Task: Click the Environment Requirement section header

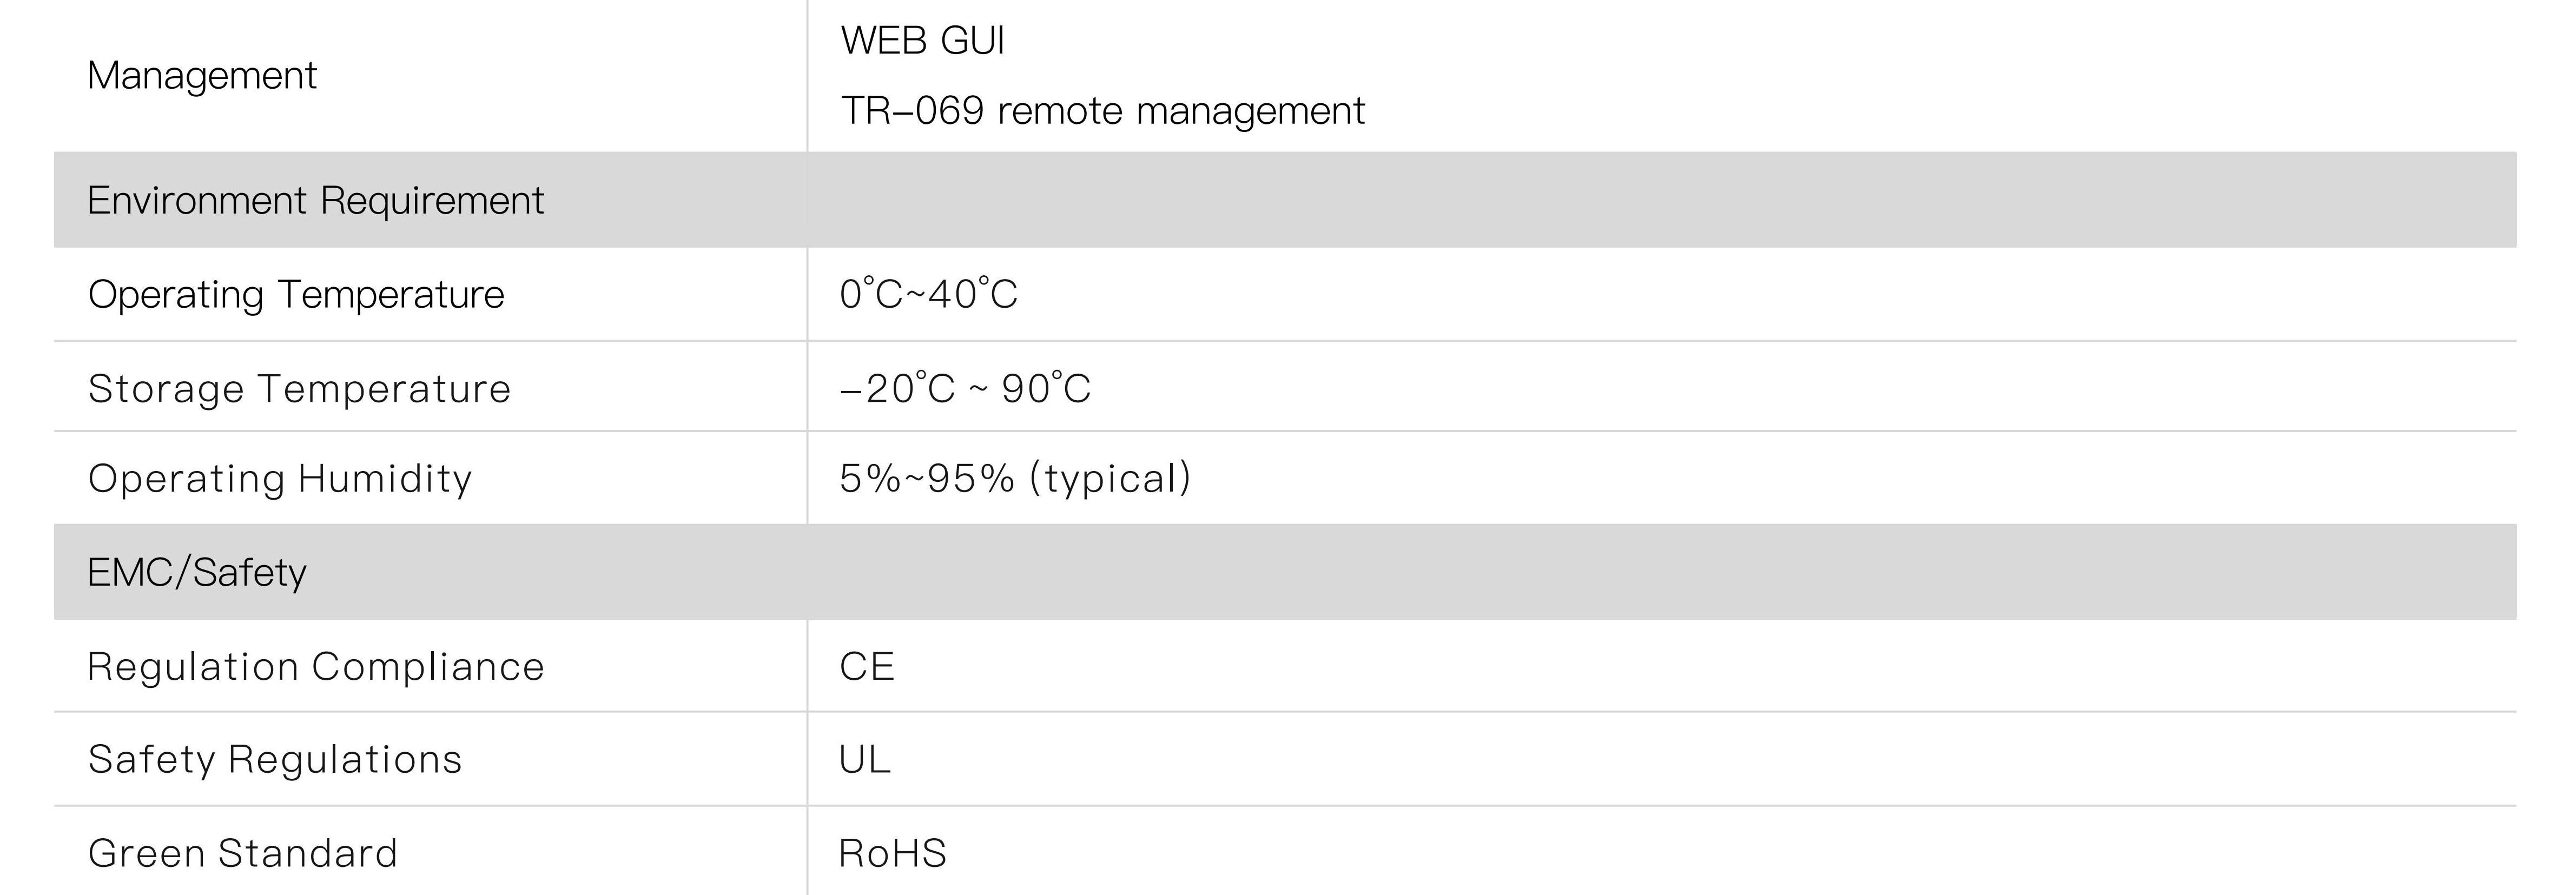Action: click(x=315, y=201)
